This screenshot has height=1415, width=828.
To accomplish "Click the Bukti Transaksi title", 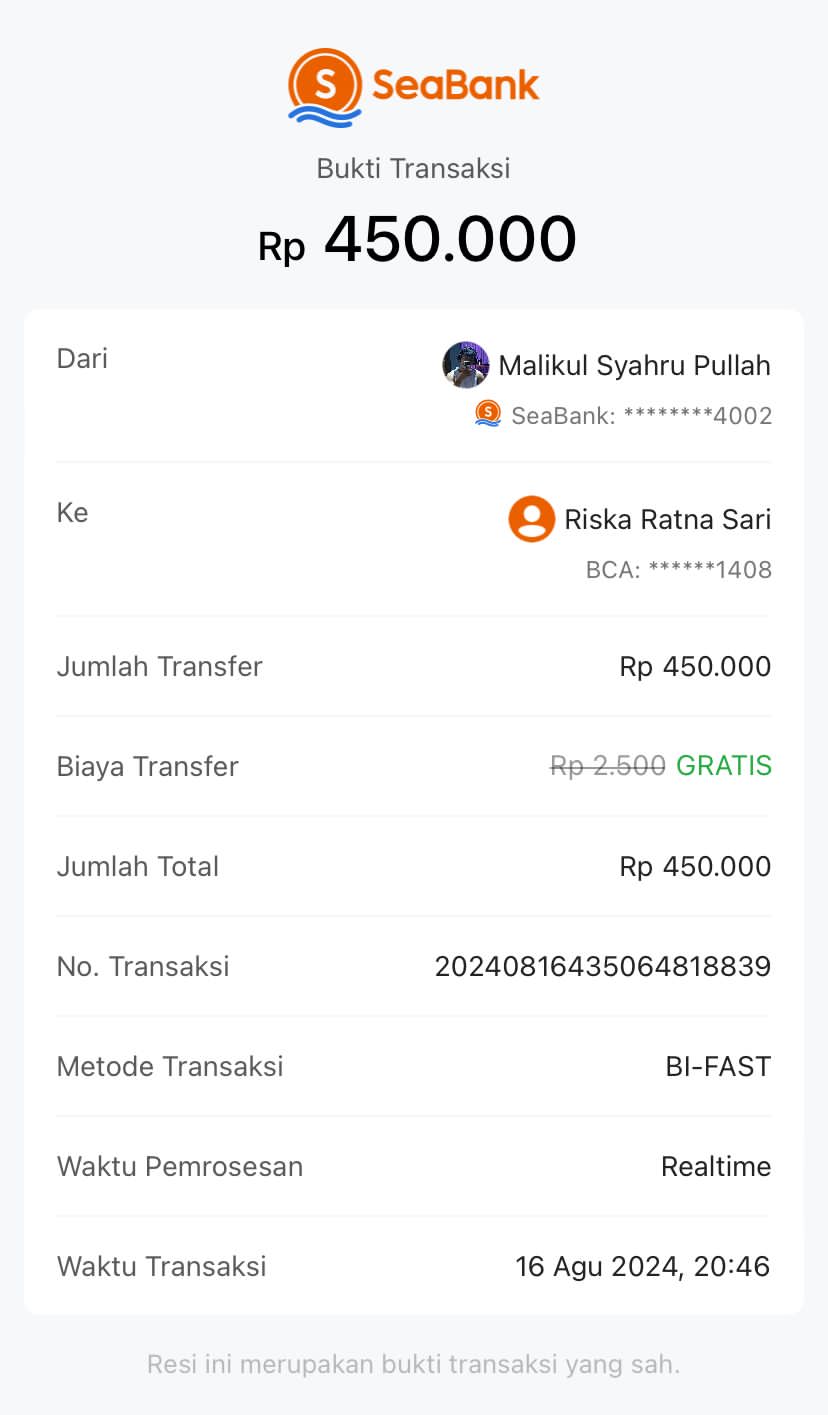I will pyautogui.click(x=414, y=168).
